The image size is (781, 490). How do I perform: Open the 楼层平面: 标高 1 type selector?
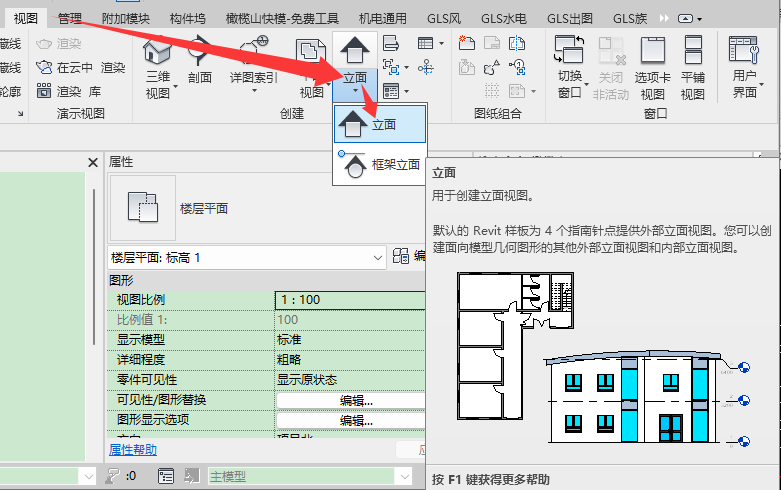point(246,257)
